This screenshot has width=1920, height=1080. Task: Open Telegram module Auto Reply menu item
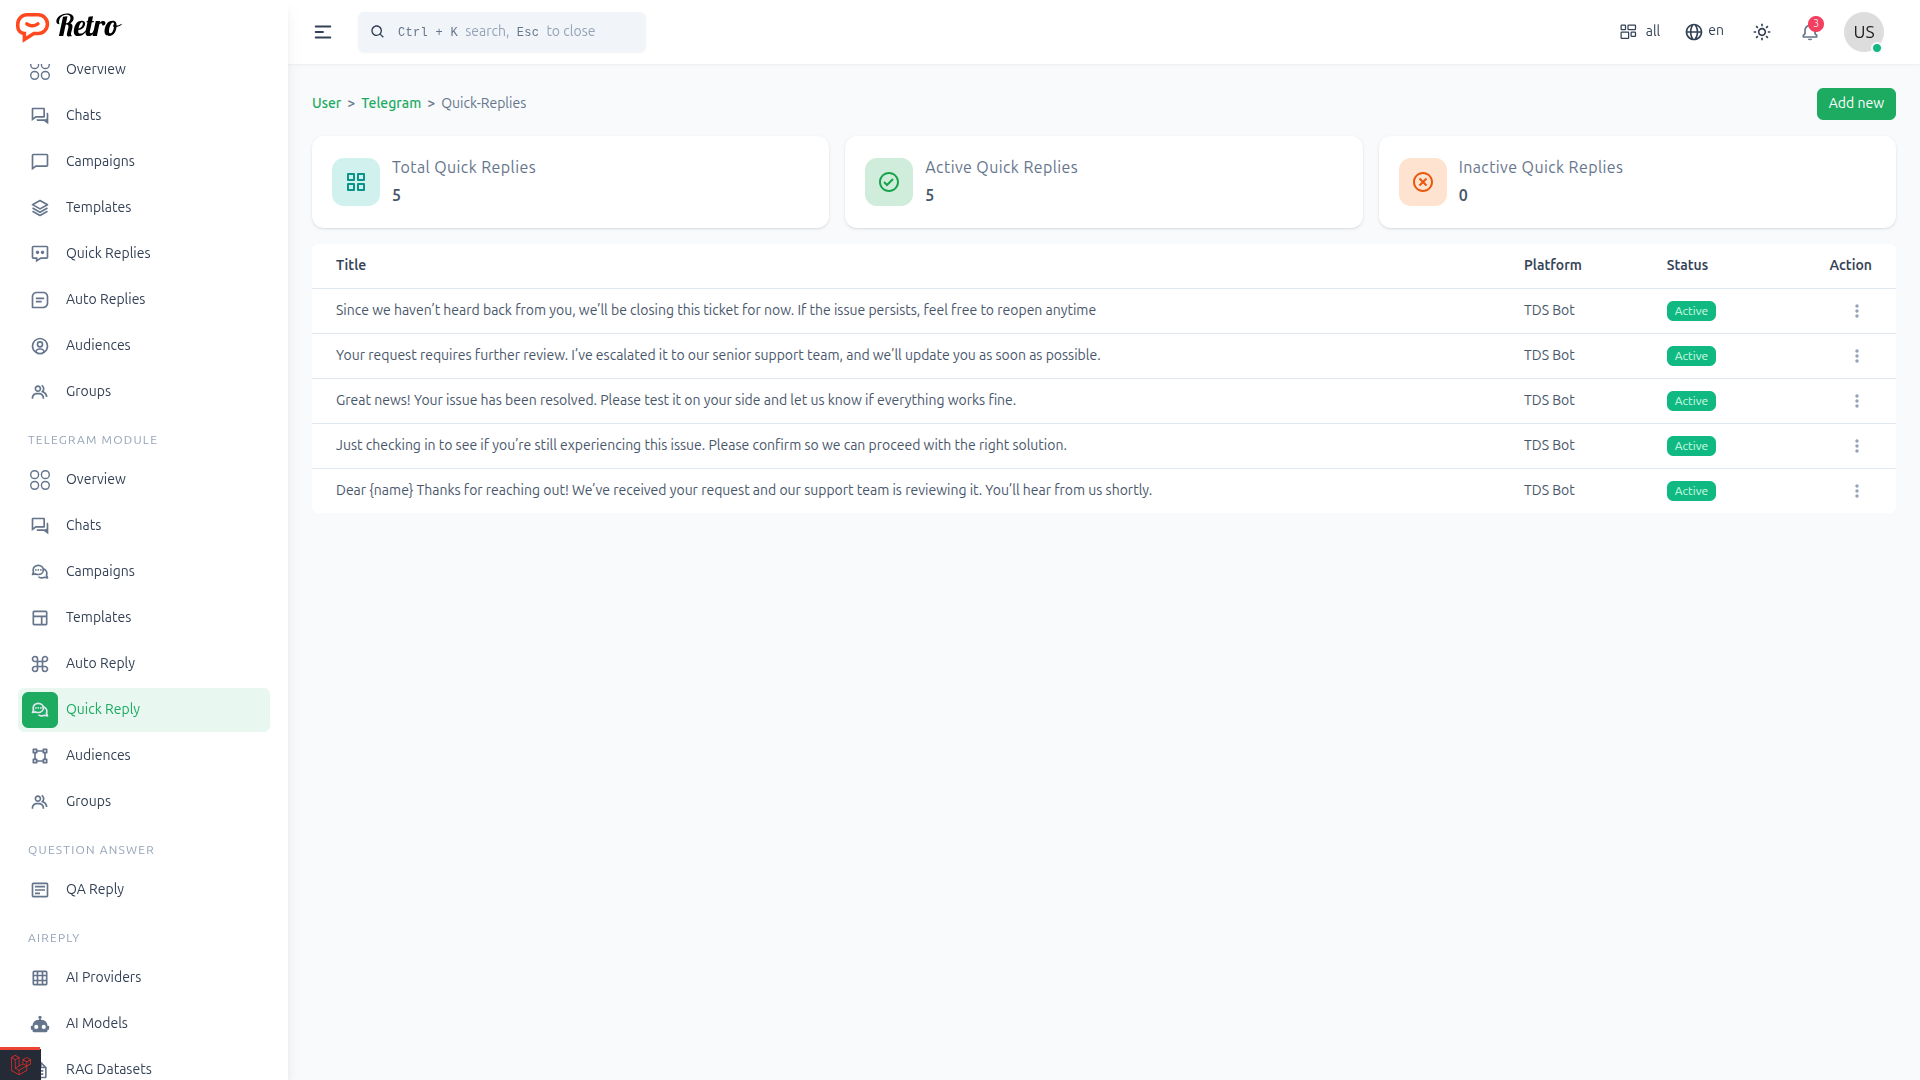coord(100,663)
